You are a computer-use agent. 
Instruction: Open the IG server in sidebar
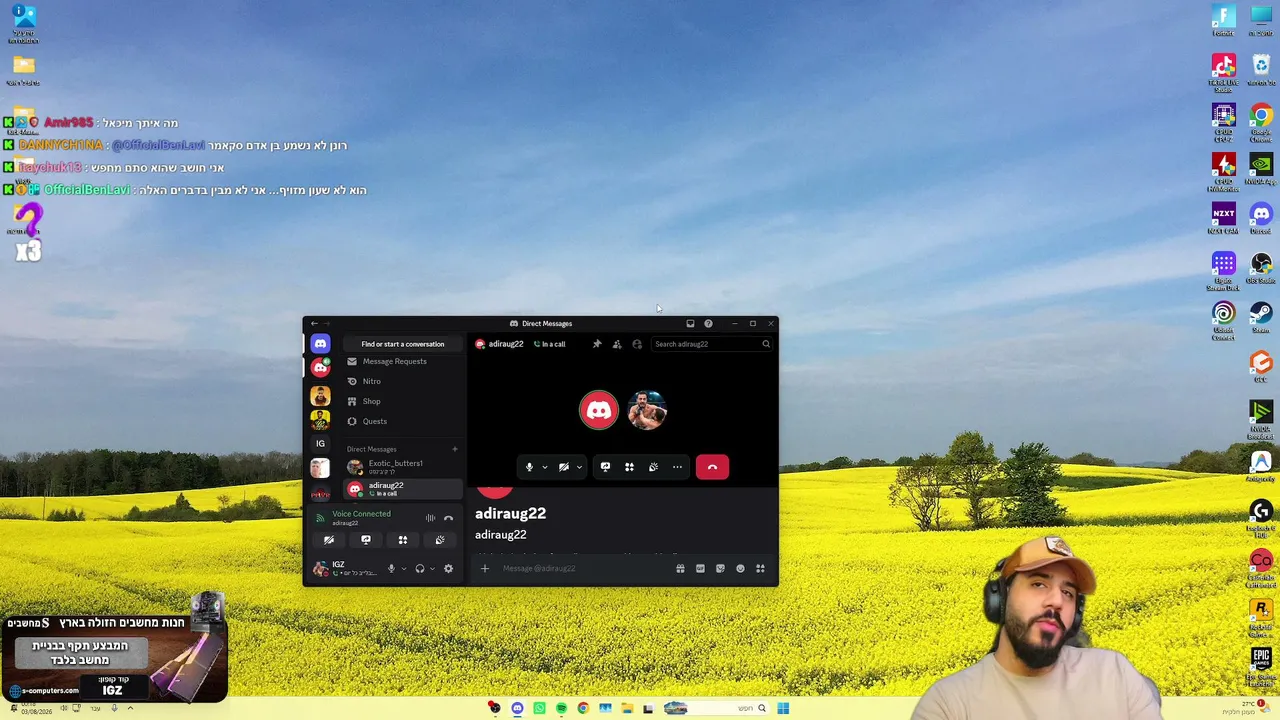click(x=320, y=443)
